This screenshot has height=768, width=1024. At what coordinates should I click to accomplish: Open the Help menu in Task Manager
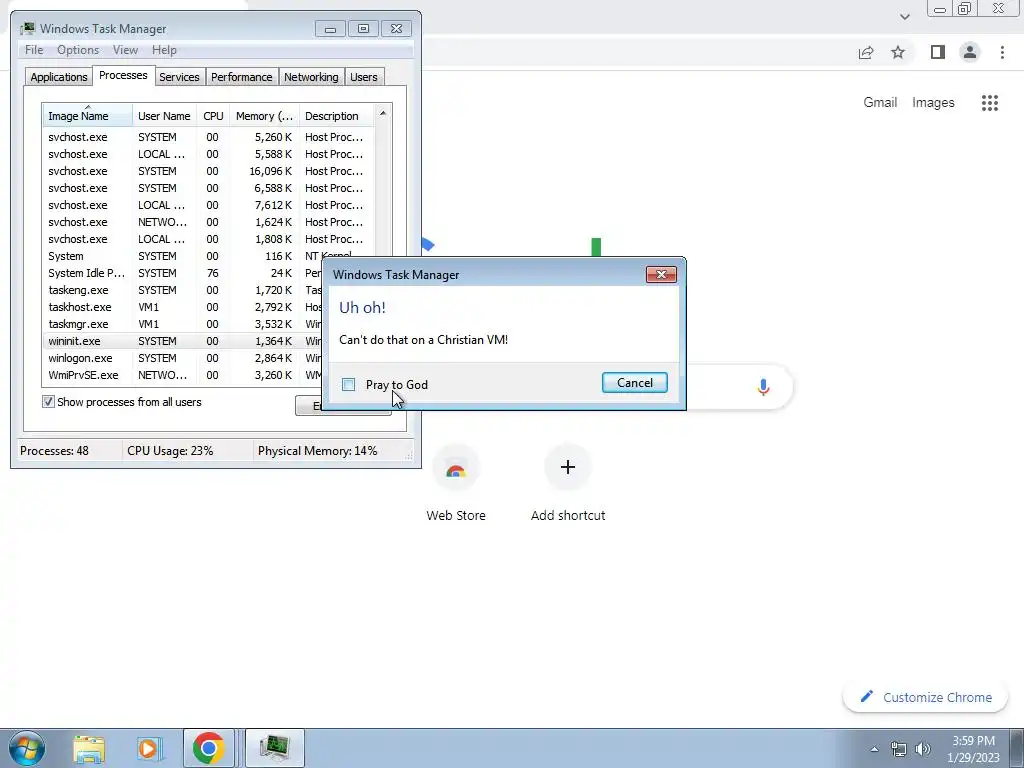tap(164, 50)
